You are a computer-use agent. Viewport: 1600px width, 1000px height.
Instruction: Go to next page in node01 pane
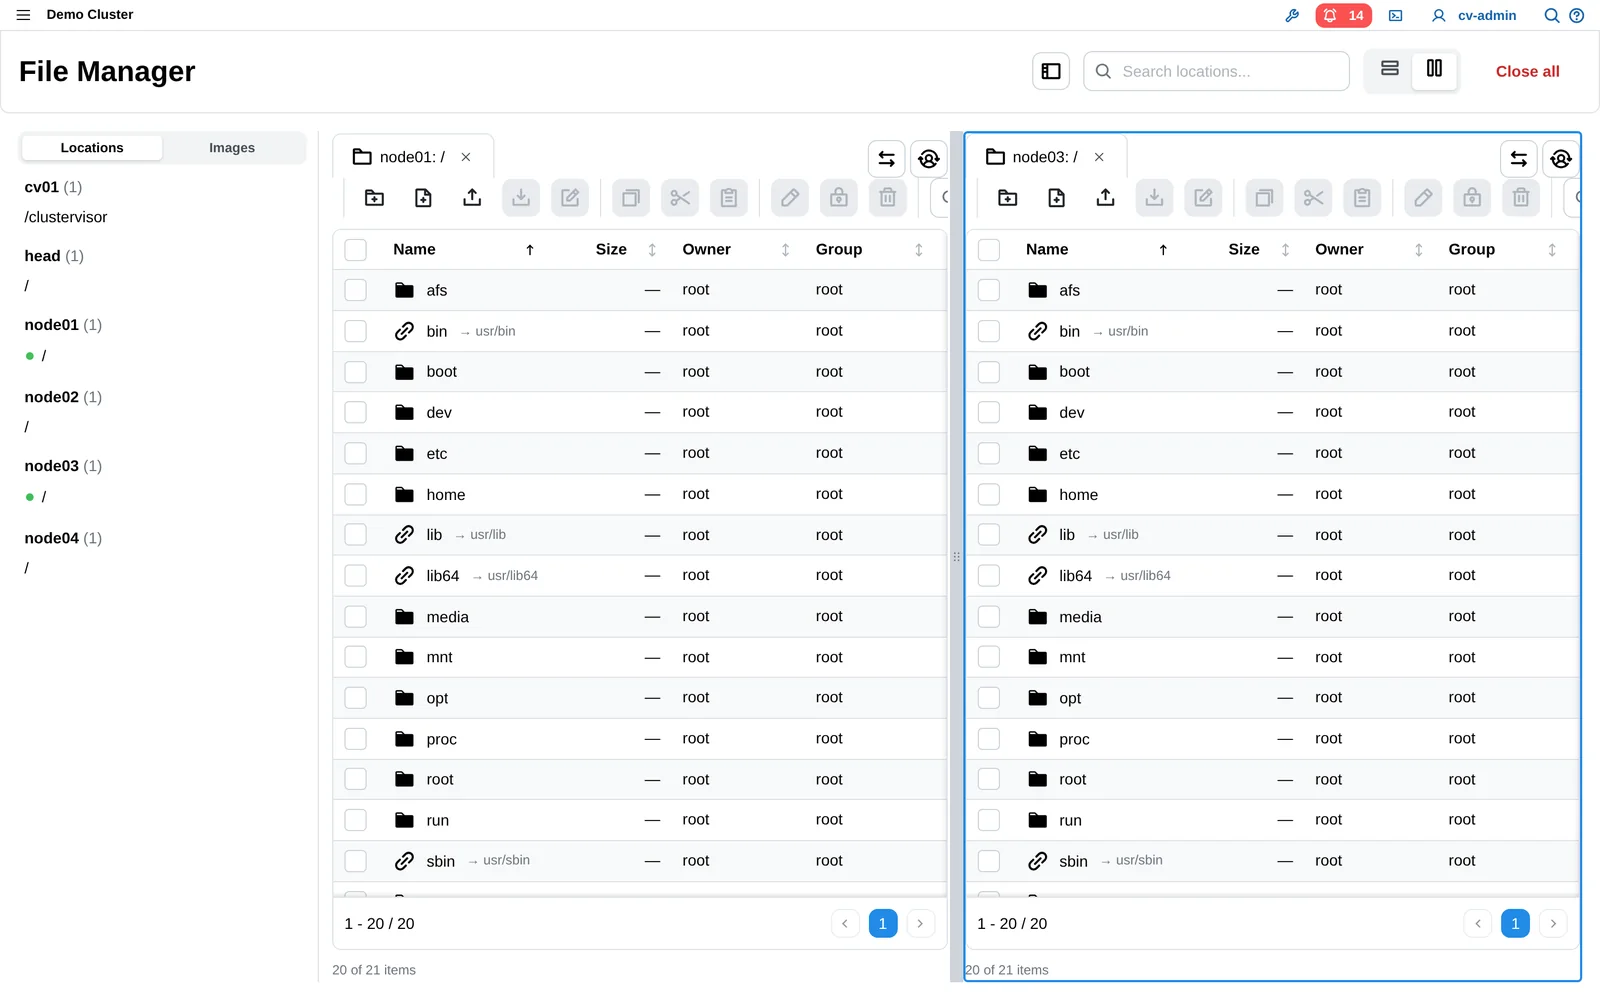tap(920, 924)
